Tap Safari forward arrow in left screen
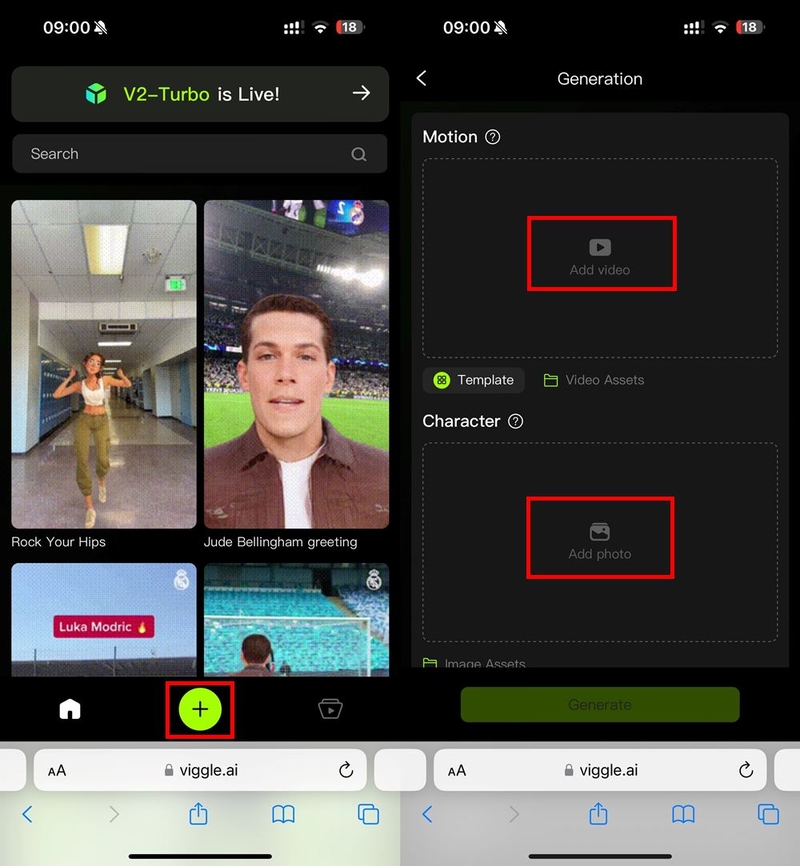This screenshot has height=866, width=800. point(114,814)
